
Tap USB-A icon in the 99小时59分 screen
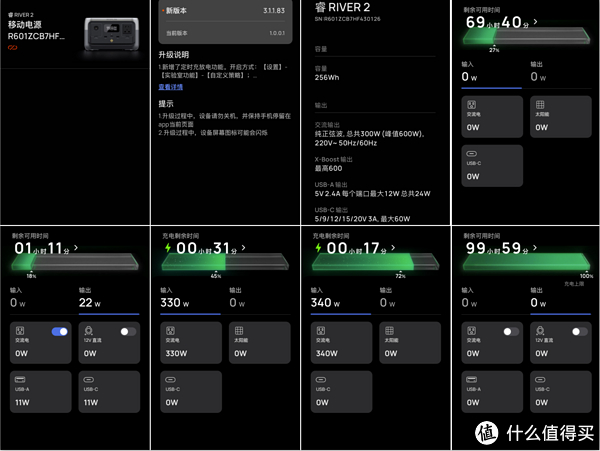click(471, 379)
